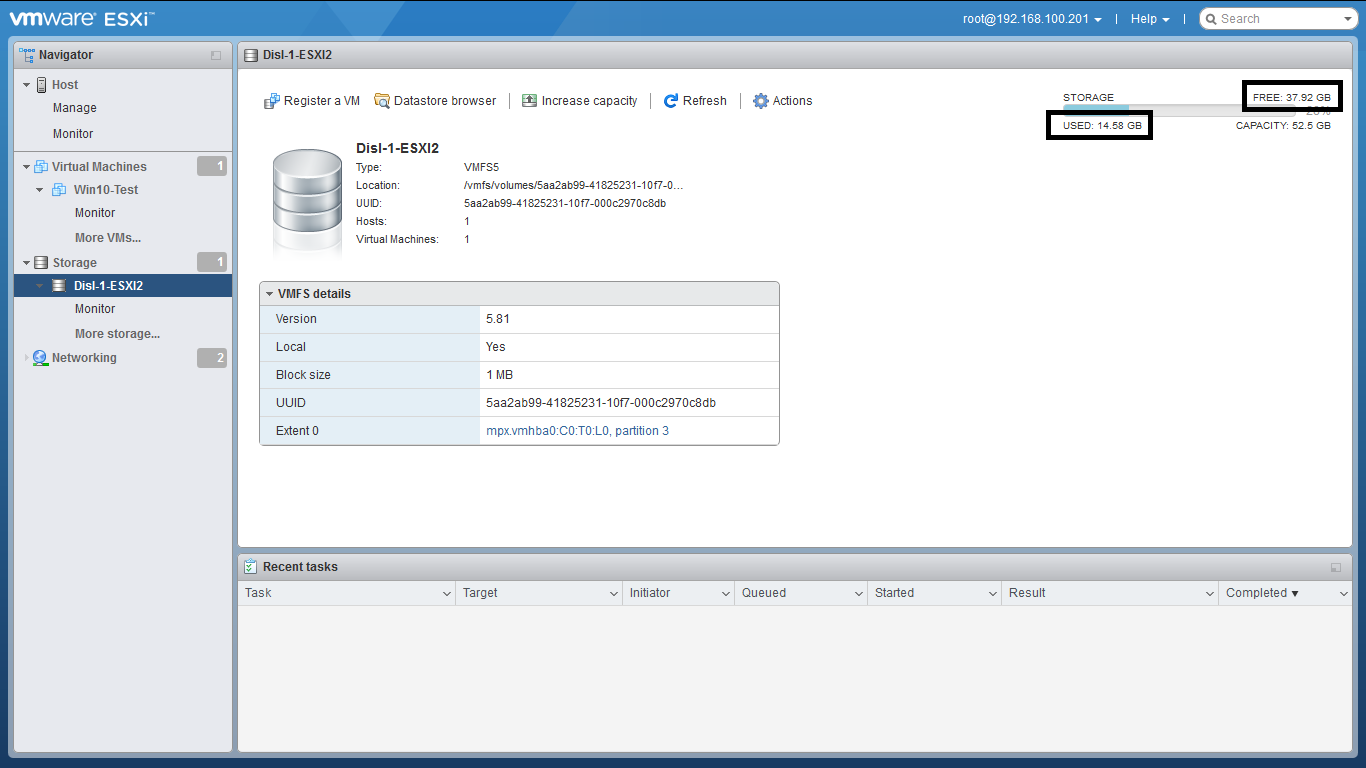Viewport: 1366px width, 768px height.
Task: Minimize the Recent tasks panel
Action: pyautogui.click(x=1336, y=567)
